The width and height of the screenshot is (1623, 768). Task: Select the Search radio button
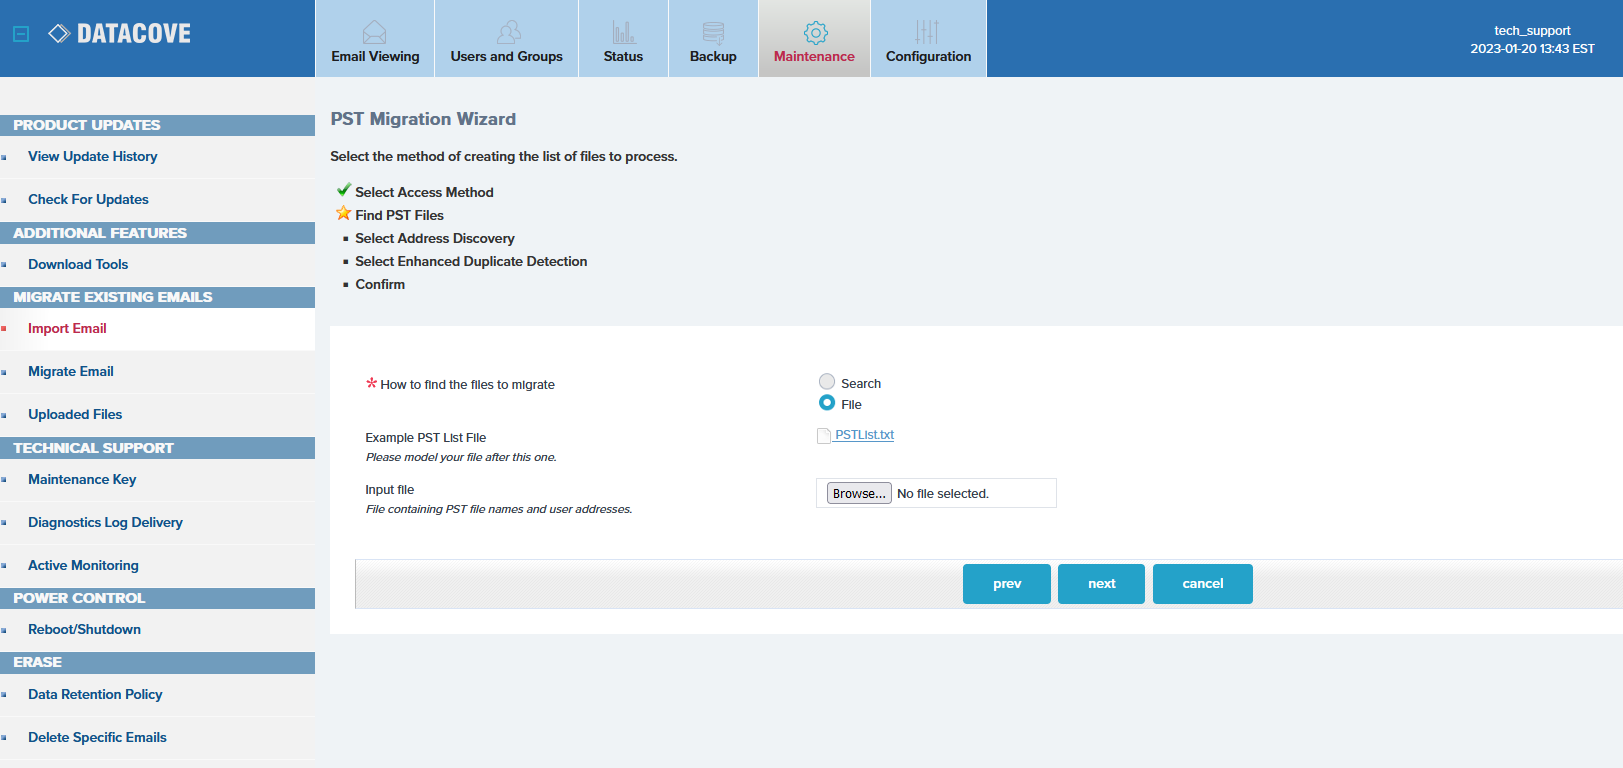point(827,382)
